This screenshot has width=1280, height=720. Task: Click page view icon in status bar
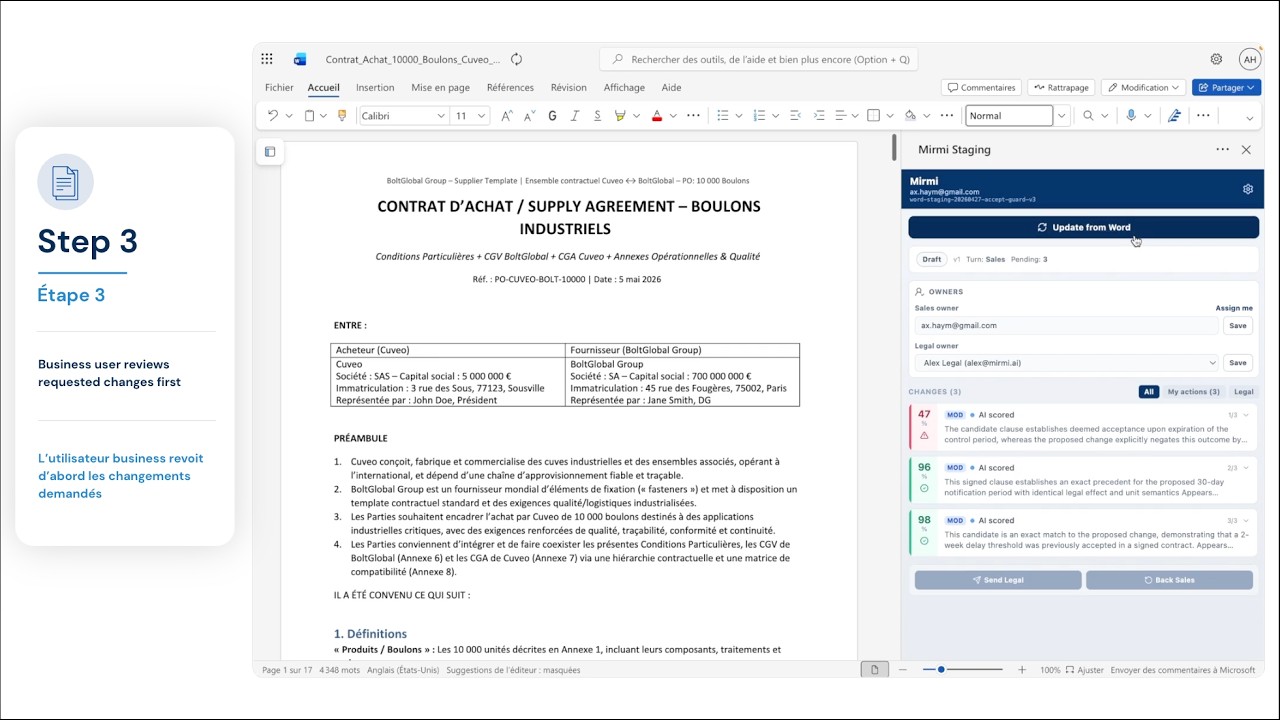tap(874, 670)
